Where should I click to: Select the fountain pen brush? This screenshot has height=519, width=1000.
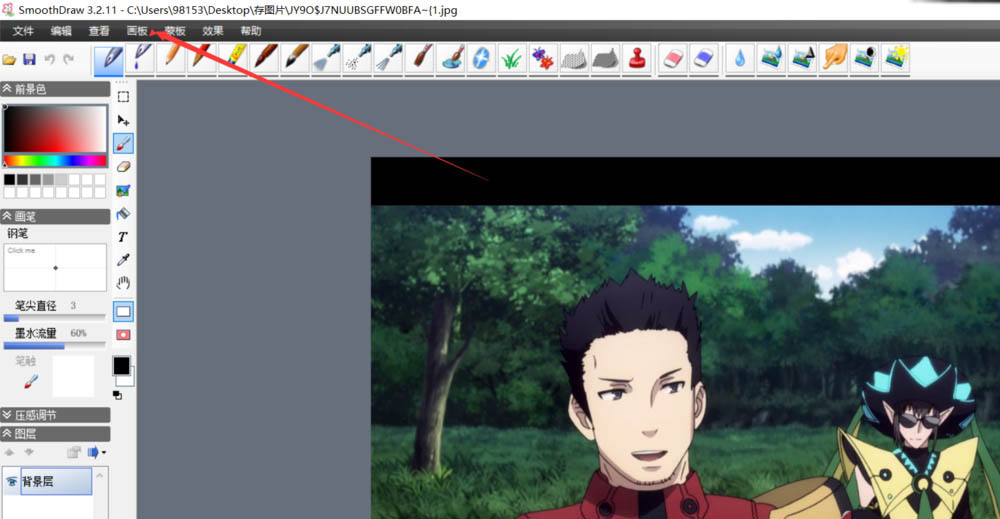click(109, 59)
